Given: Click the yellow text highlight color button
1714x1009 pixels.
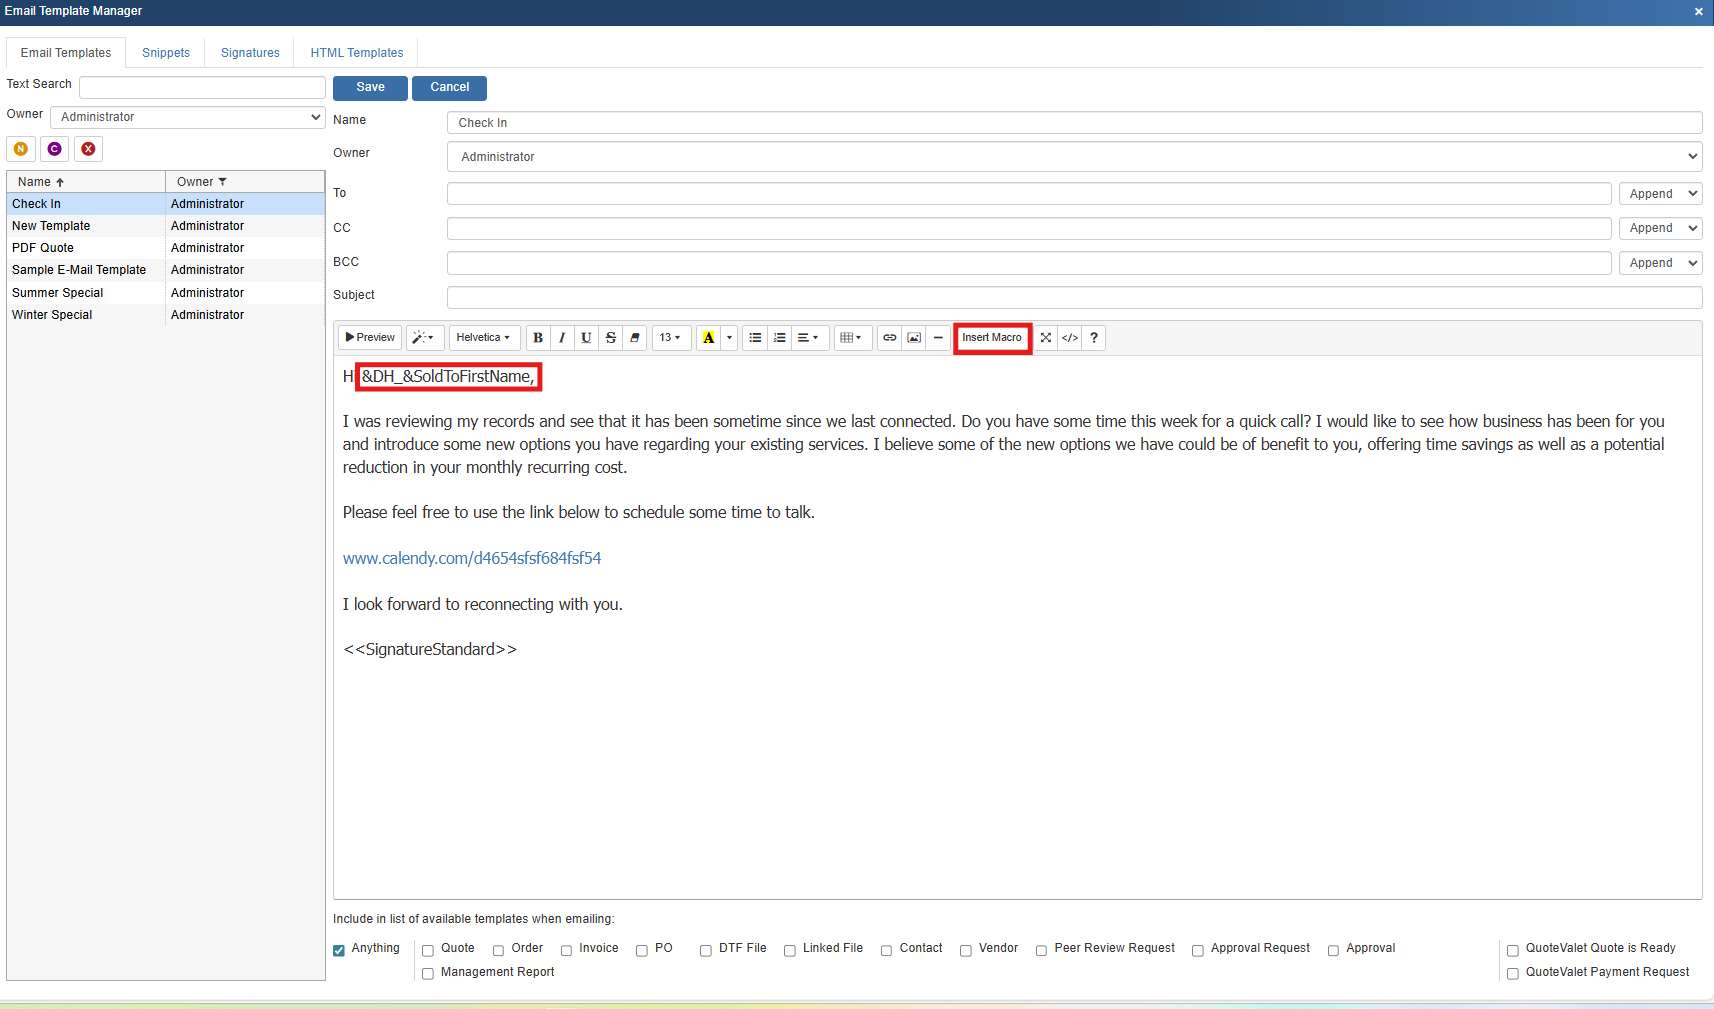Looking at the screenshot, I should click(x=708, y=338).
